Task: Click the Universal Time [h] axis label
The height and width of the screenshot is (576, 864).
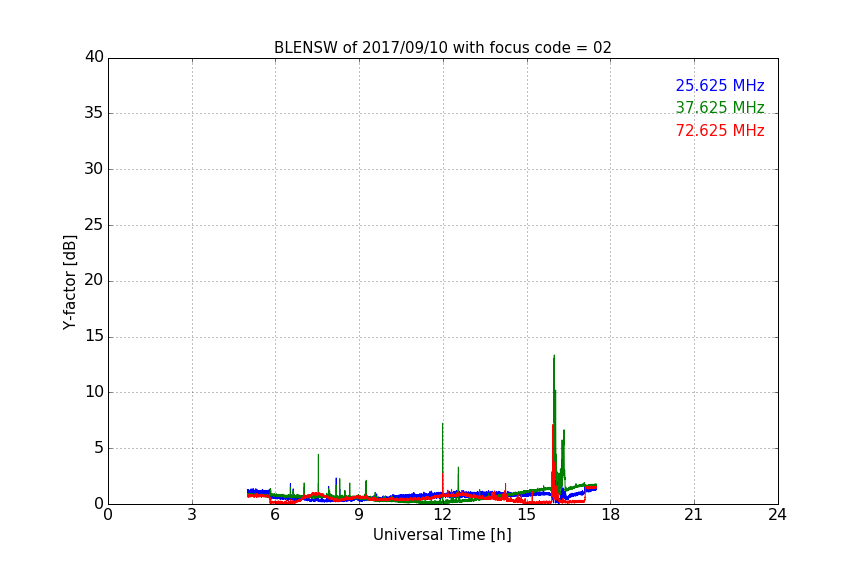Action: tap(442, 535)
